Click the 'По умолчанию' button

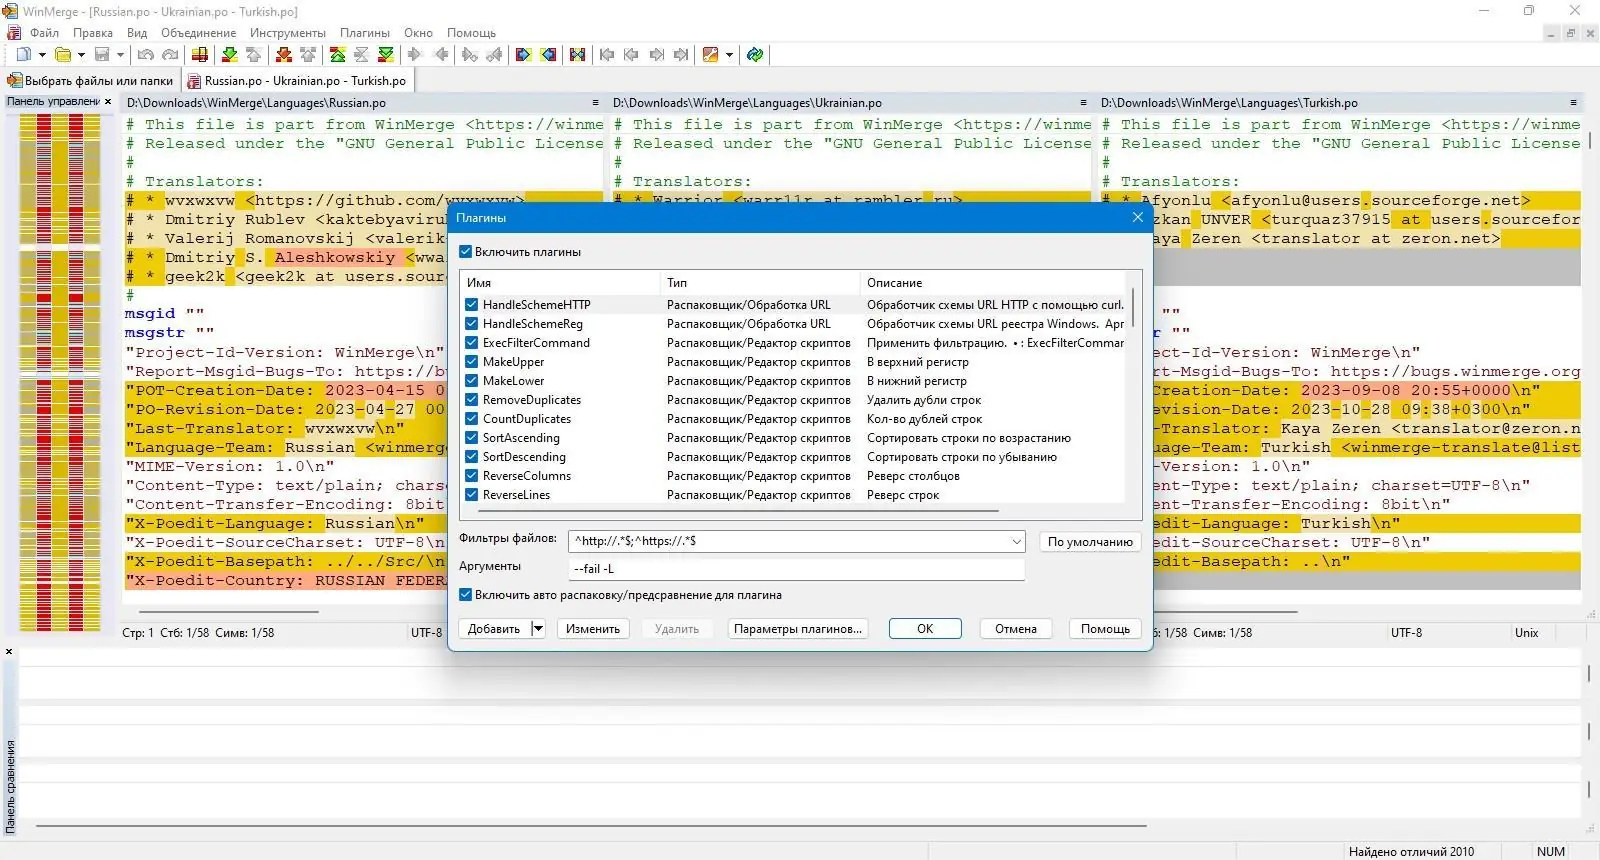tap(1090, 542)
